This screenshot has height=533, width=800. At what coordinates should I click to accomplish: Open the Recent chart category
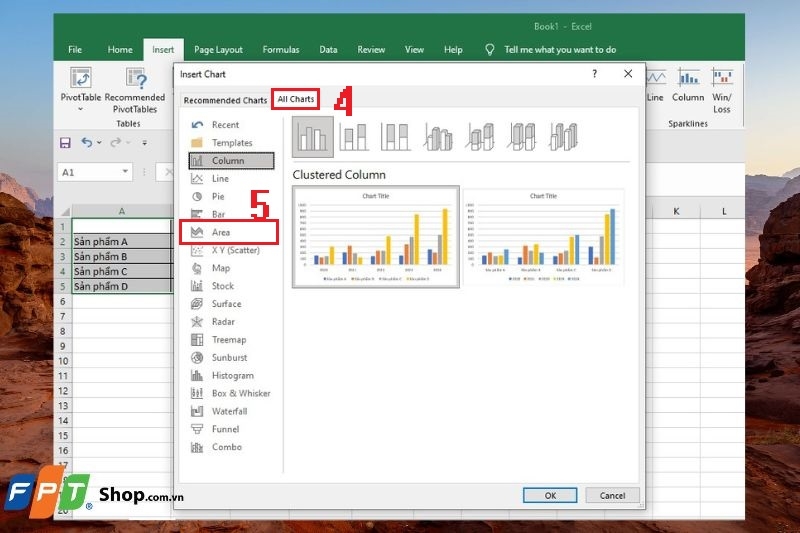[231, 125]
